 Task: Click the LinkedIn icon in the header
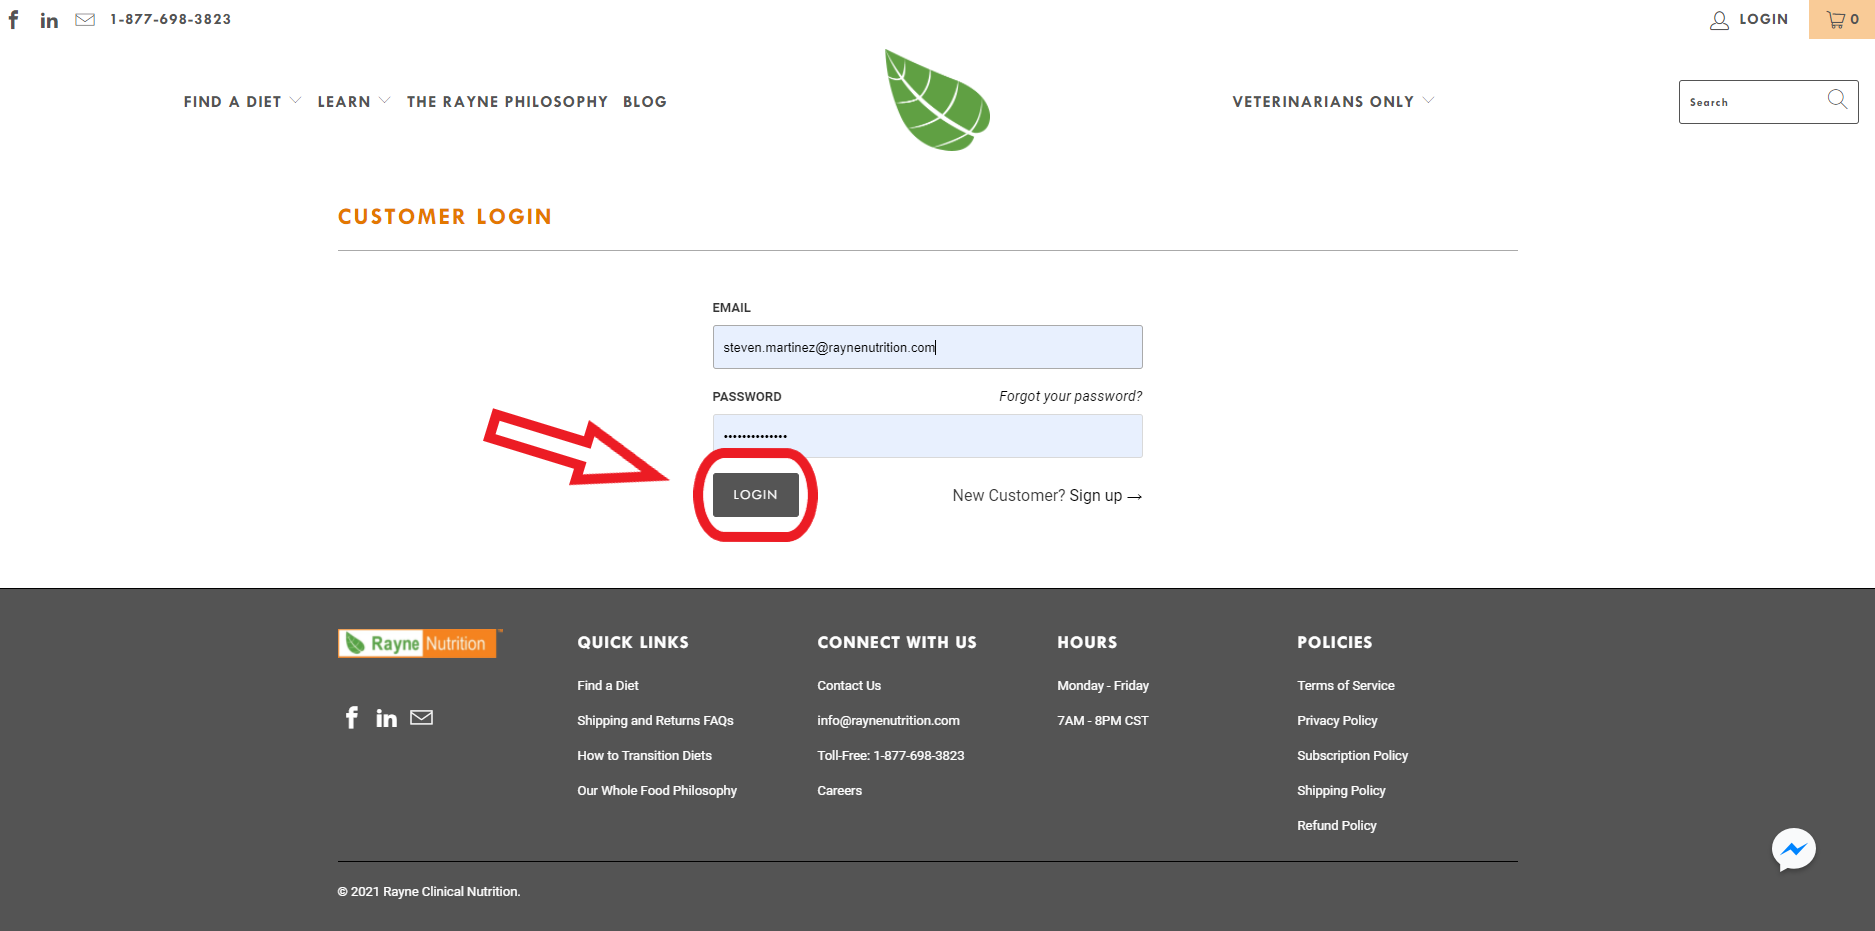48,19
